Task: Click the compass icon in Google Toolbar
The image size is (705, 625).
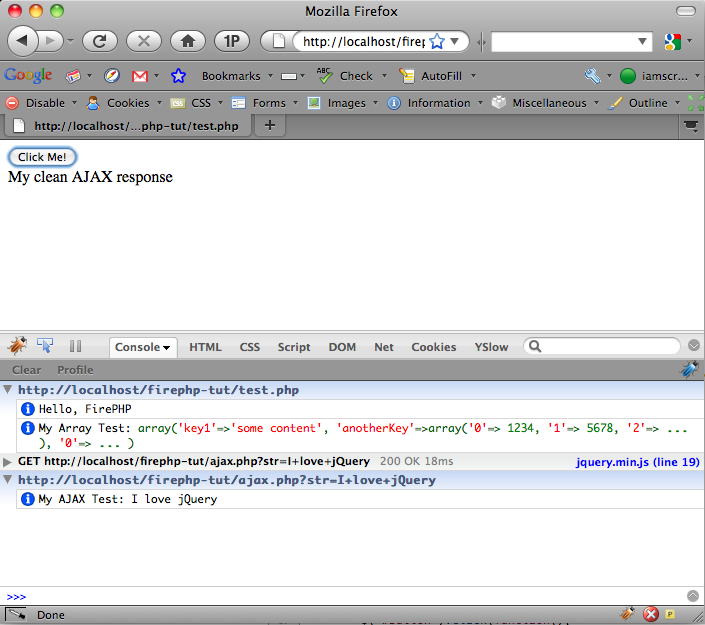Action: pyautogui.click(x=112, y=76)
